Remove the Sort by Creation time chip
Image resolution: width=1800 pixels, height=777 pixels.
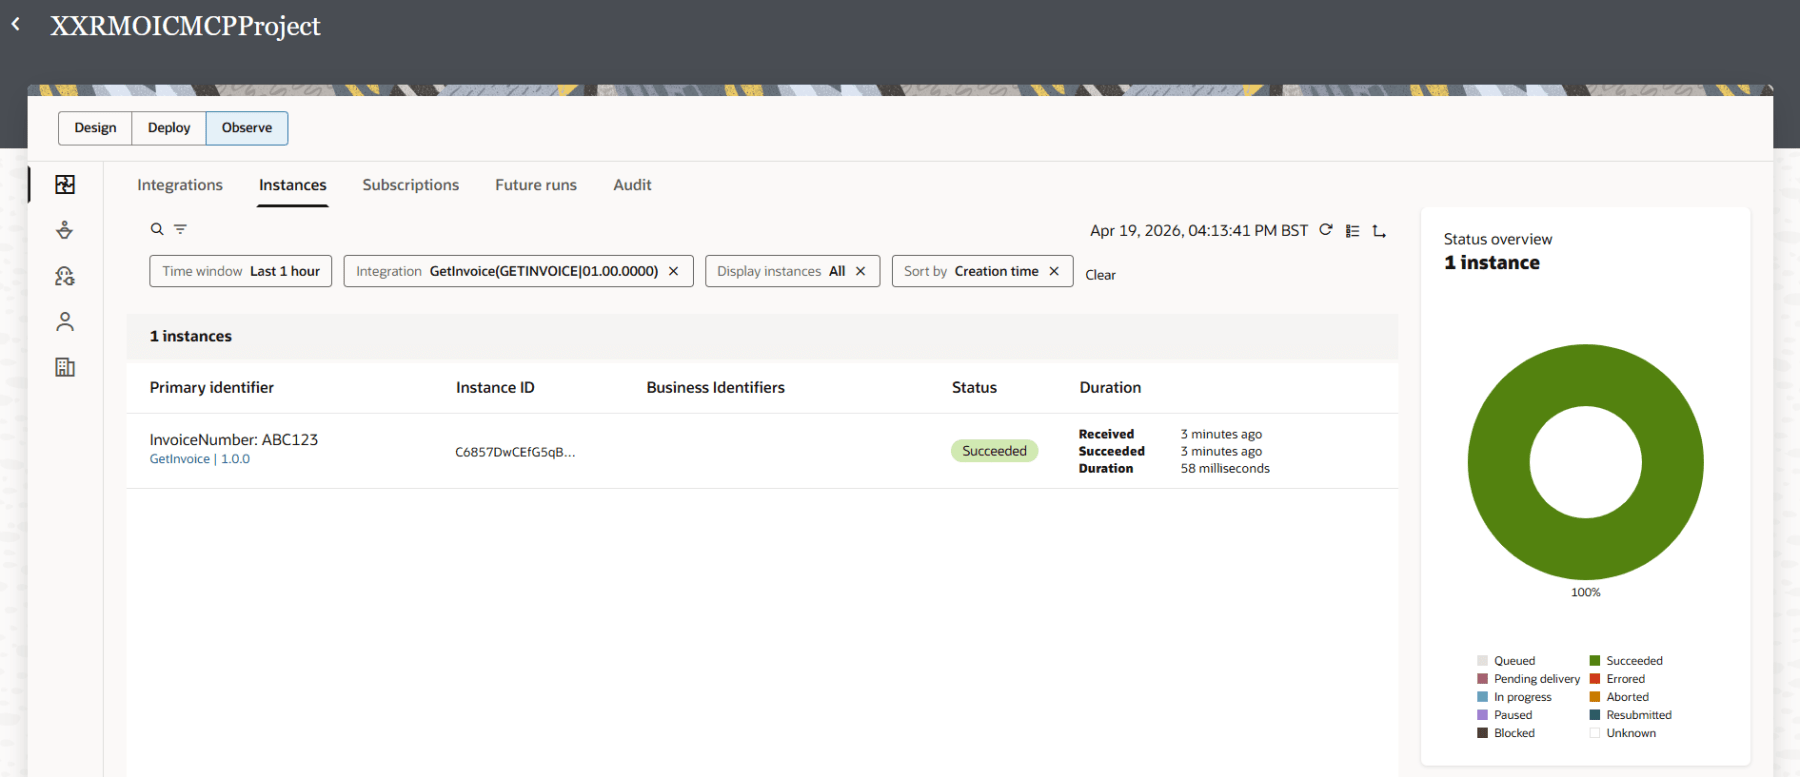1054,271
